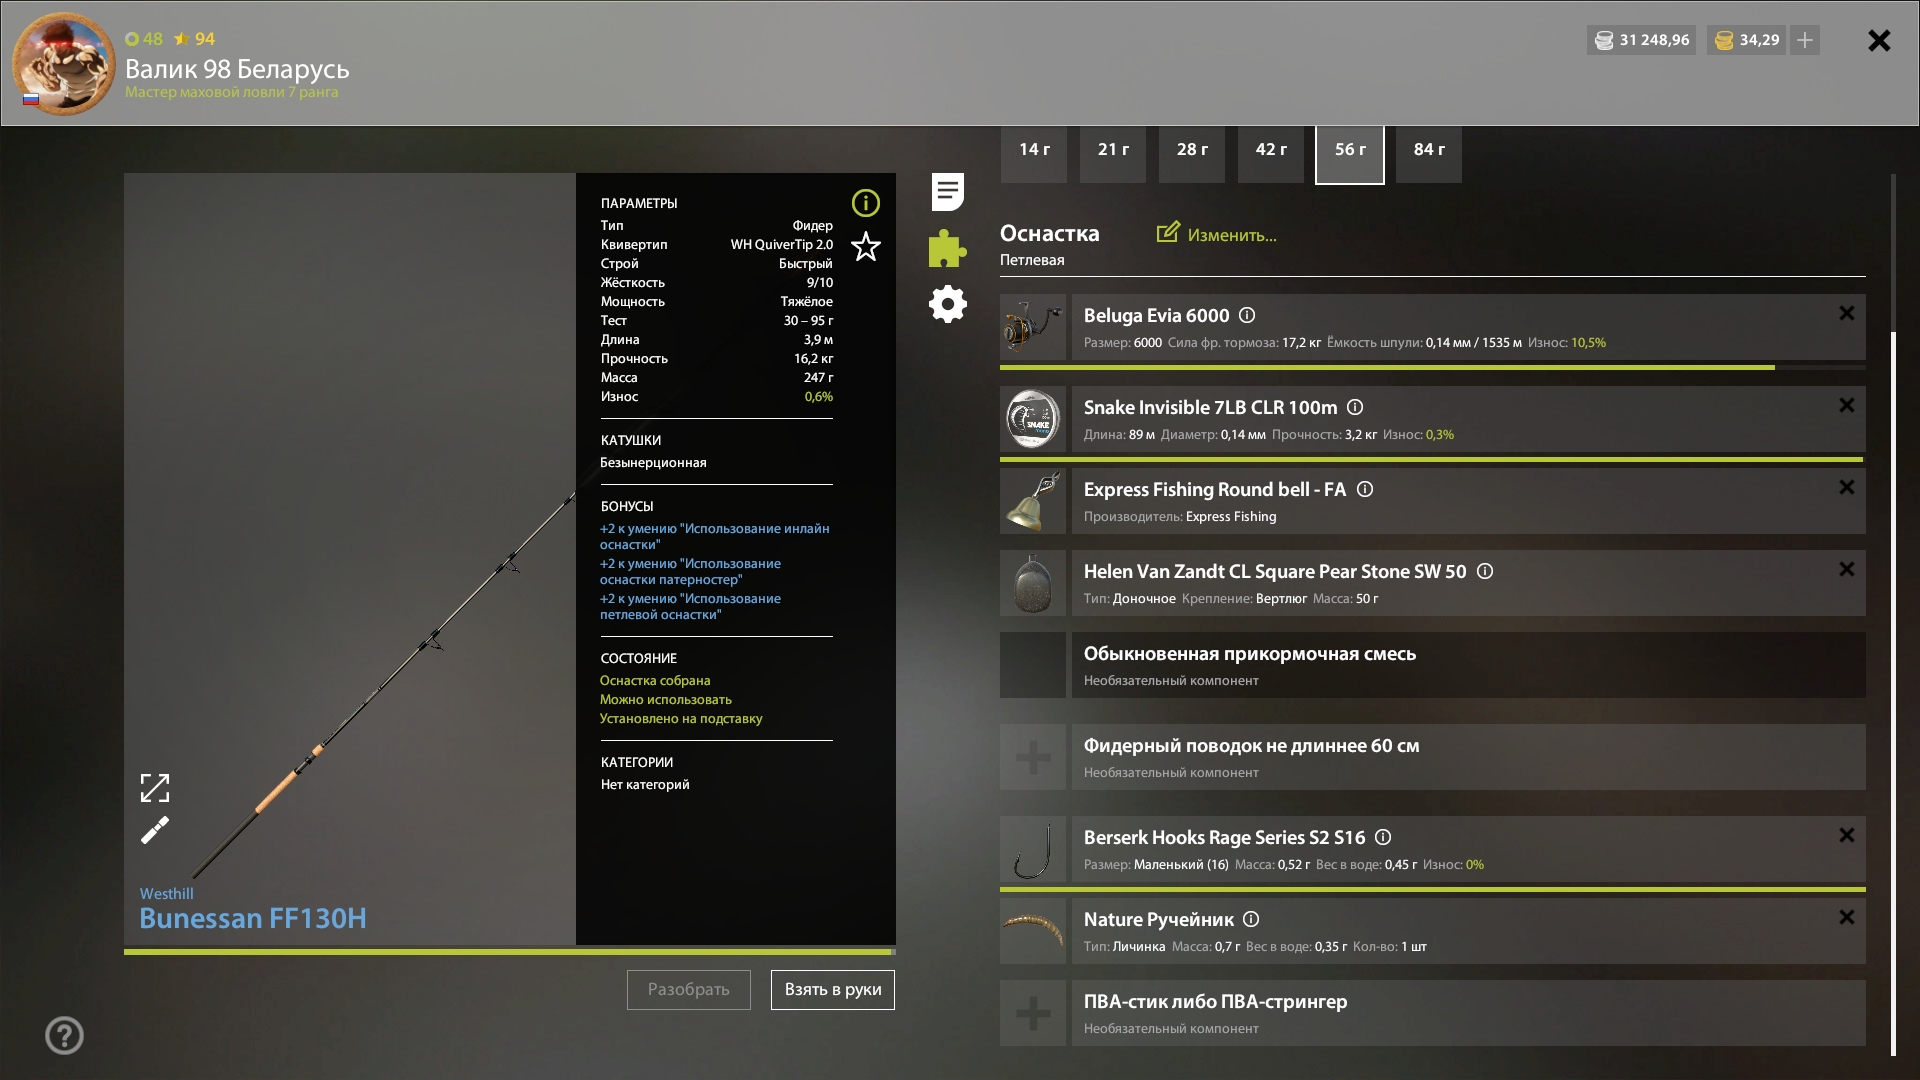The image size is (1920, 1080).
Task: Open the rod info icon
Action: click(x=865, y=203)
